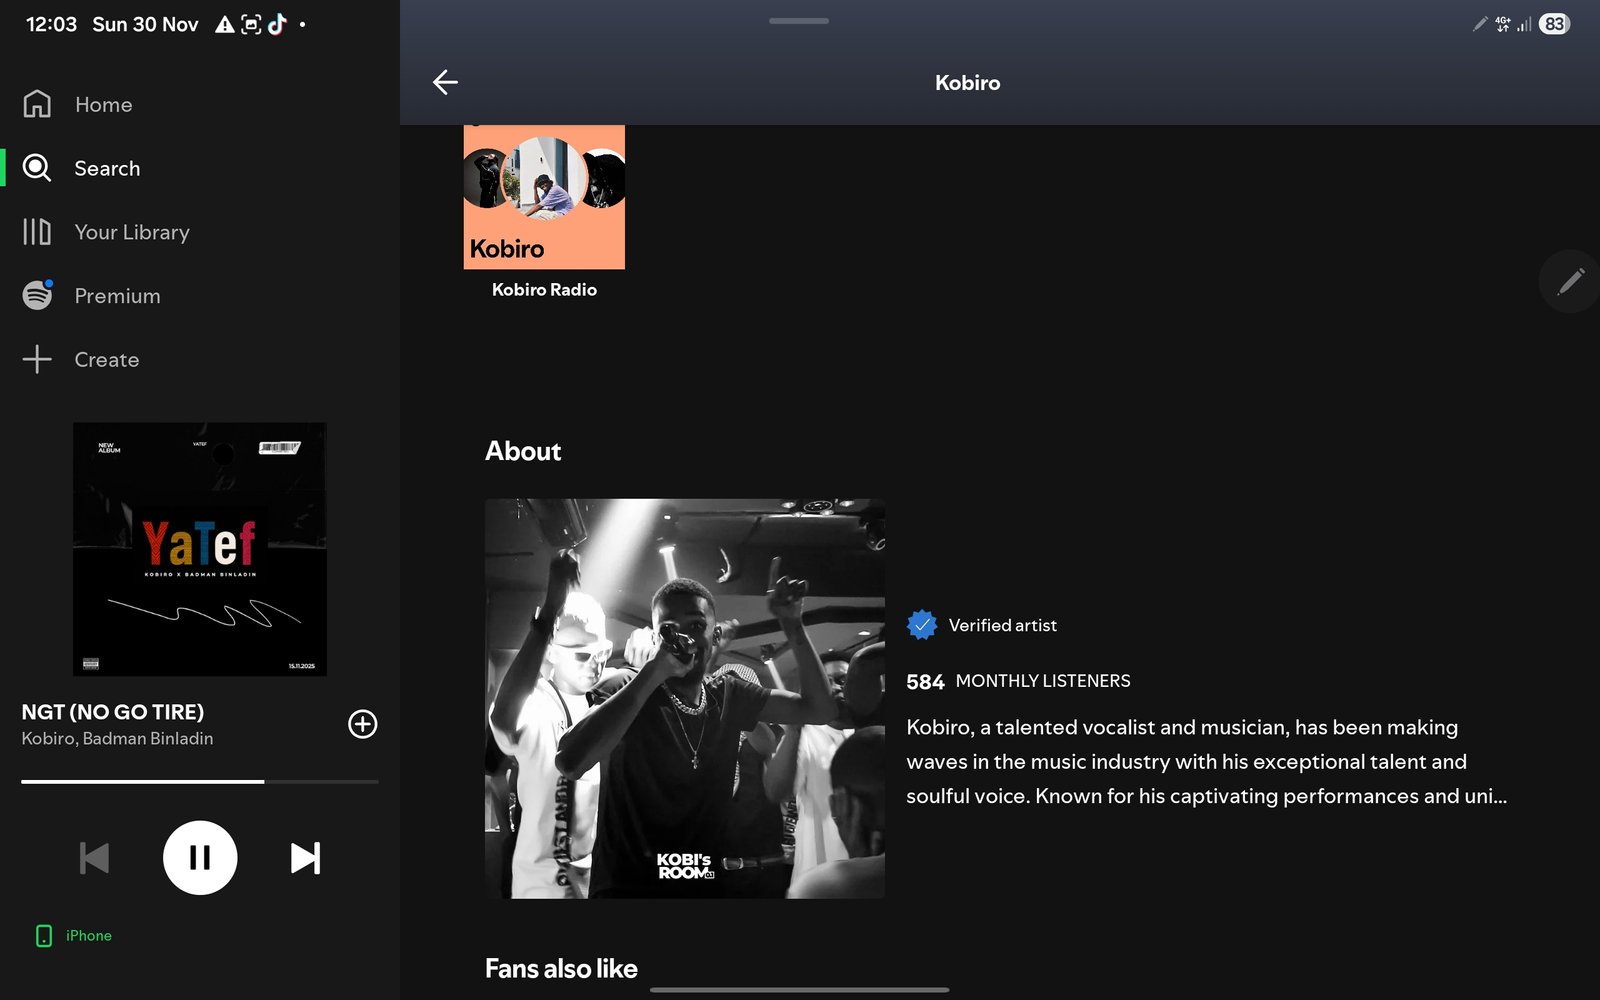Open the Home icon in sidebar

(37, 104)
